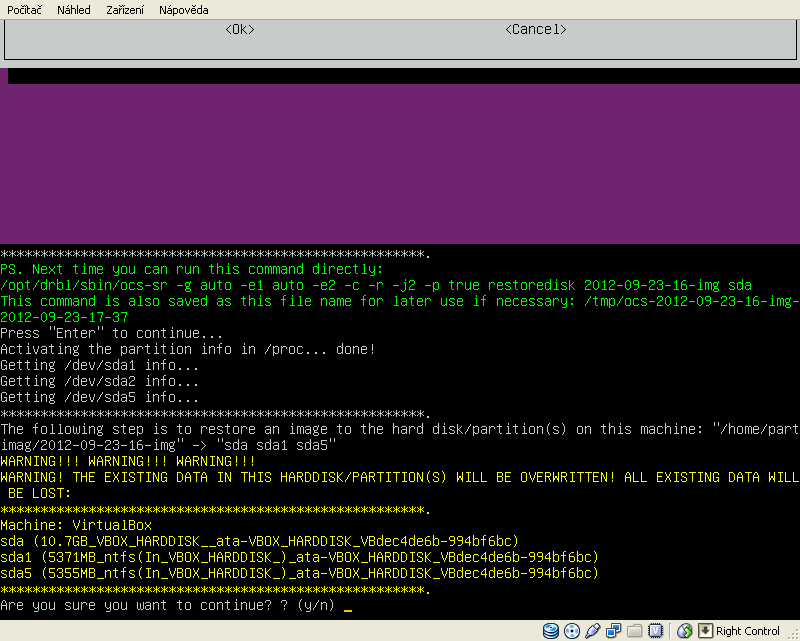Click the network adapters status icon
Screen dimensions: 800x641
click(x=613, y=631)
